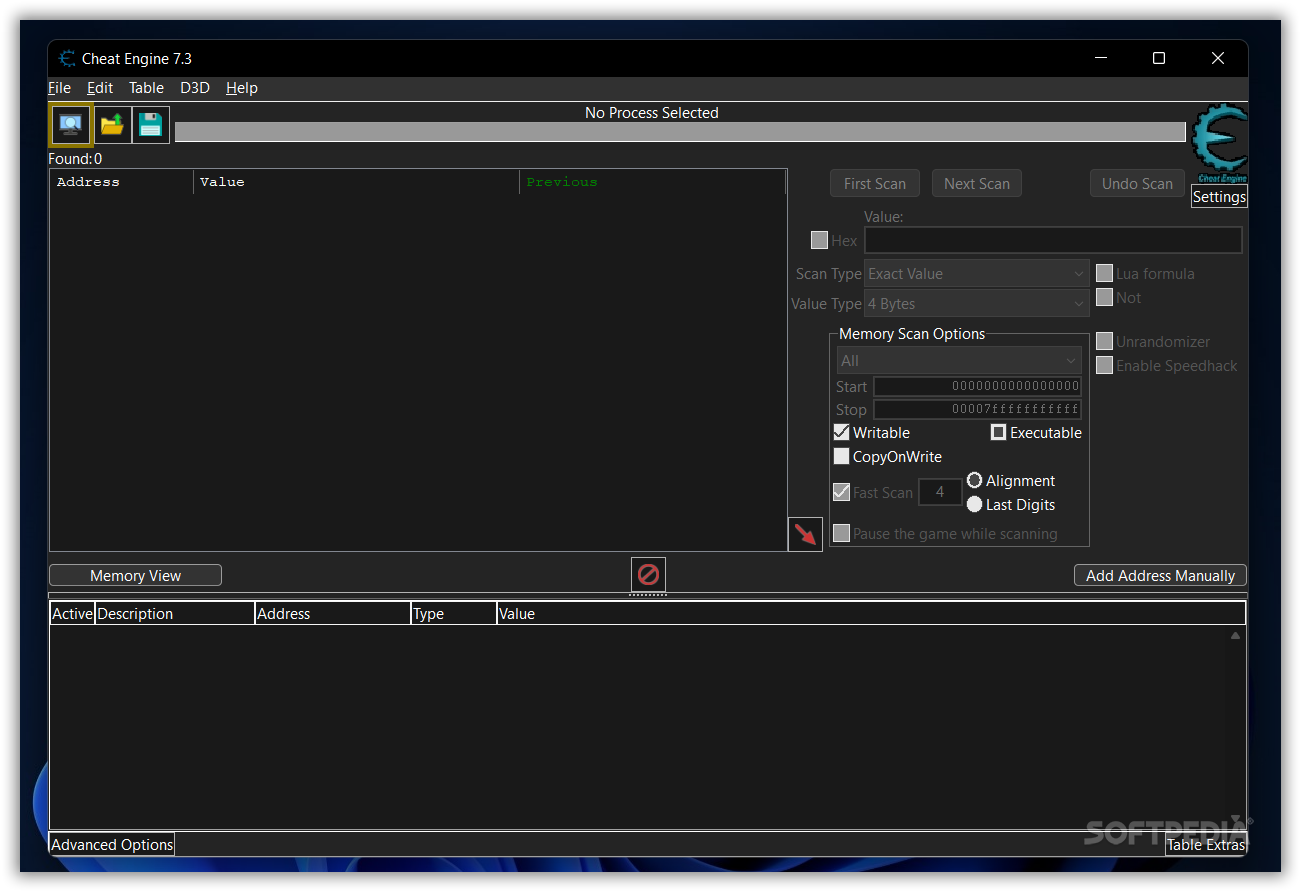The image size is (1301, 892).
Task: Open the Edit menu
Action: click(x=100, y=88)
